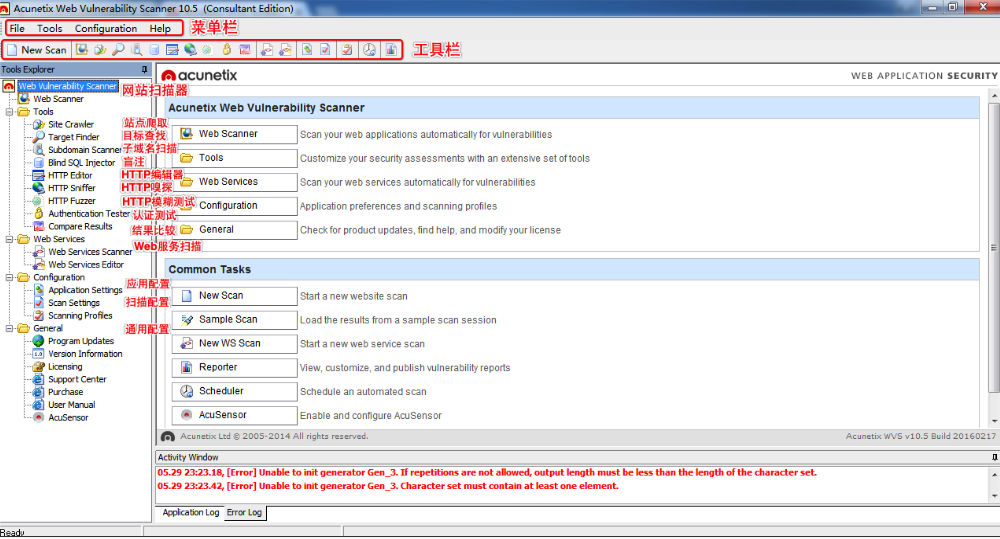Click the General button in main panel
1000x539 pixels.
click(234, 230)
